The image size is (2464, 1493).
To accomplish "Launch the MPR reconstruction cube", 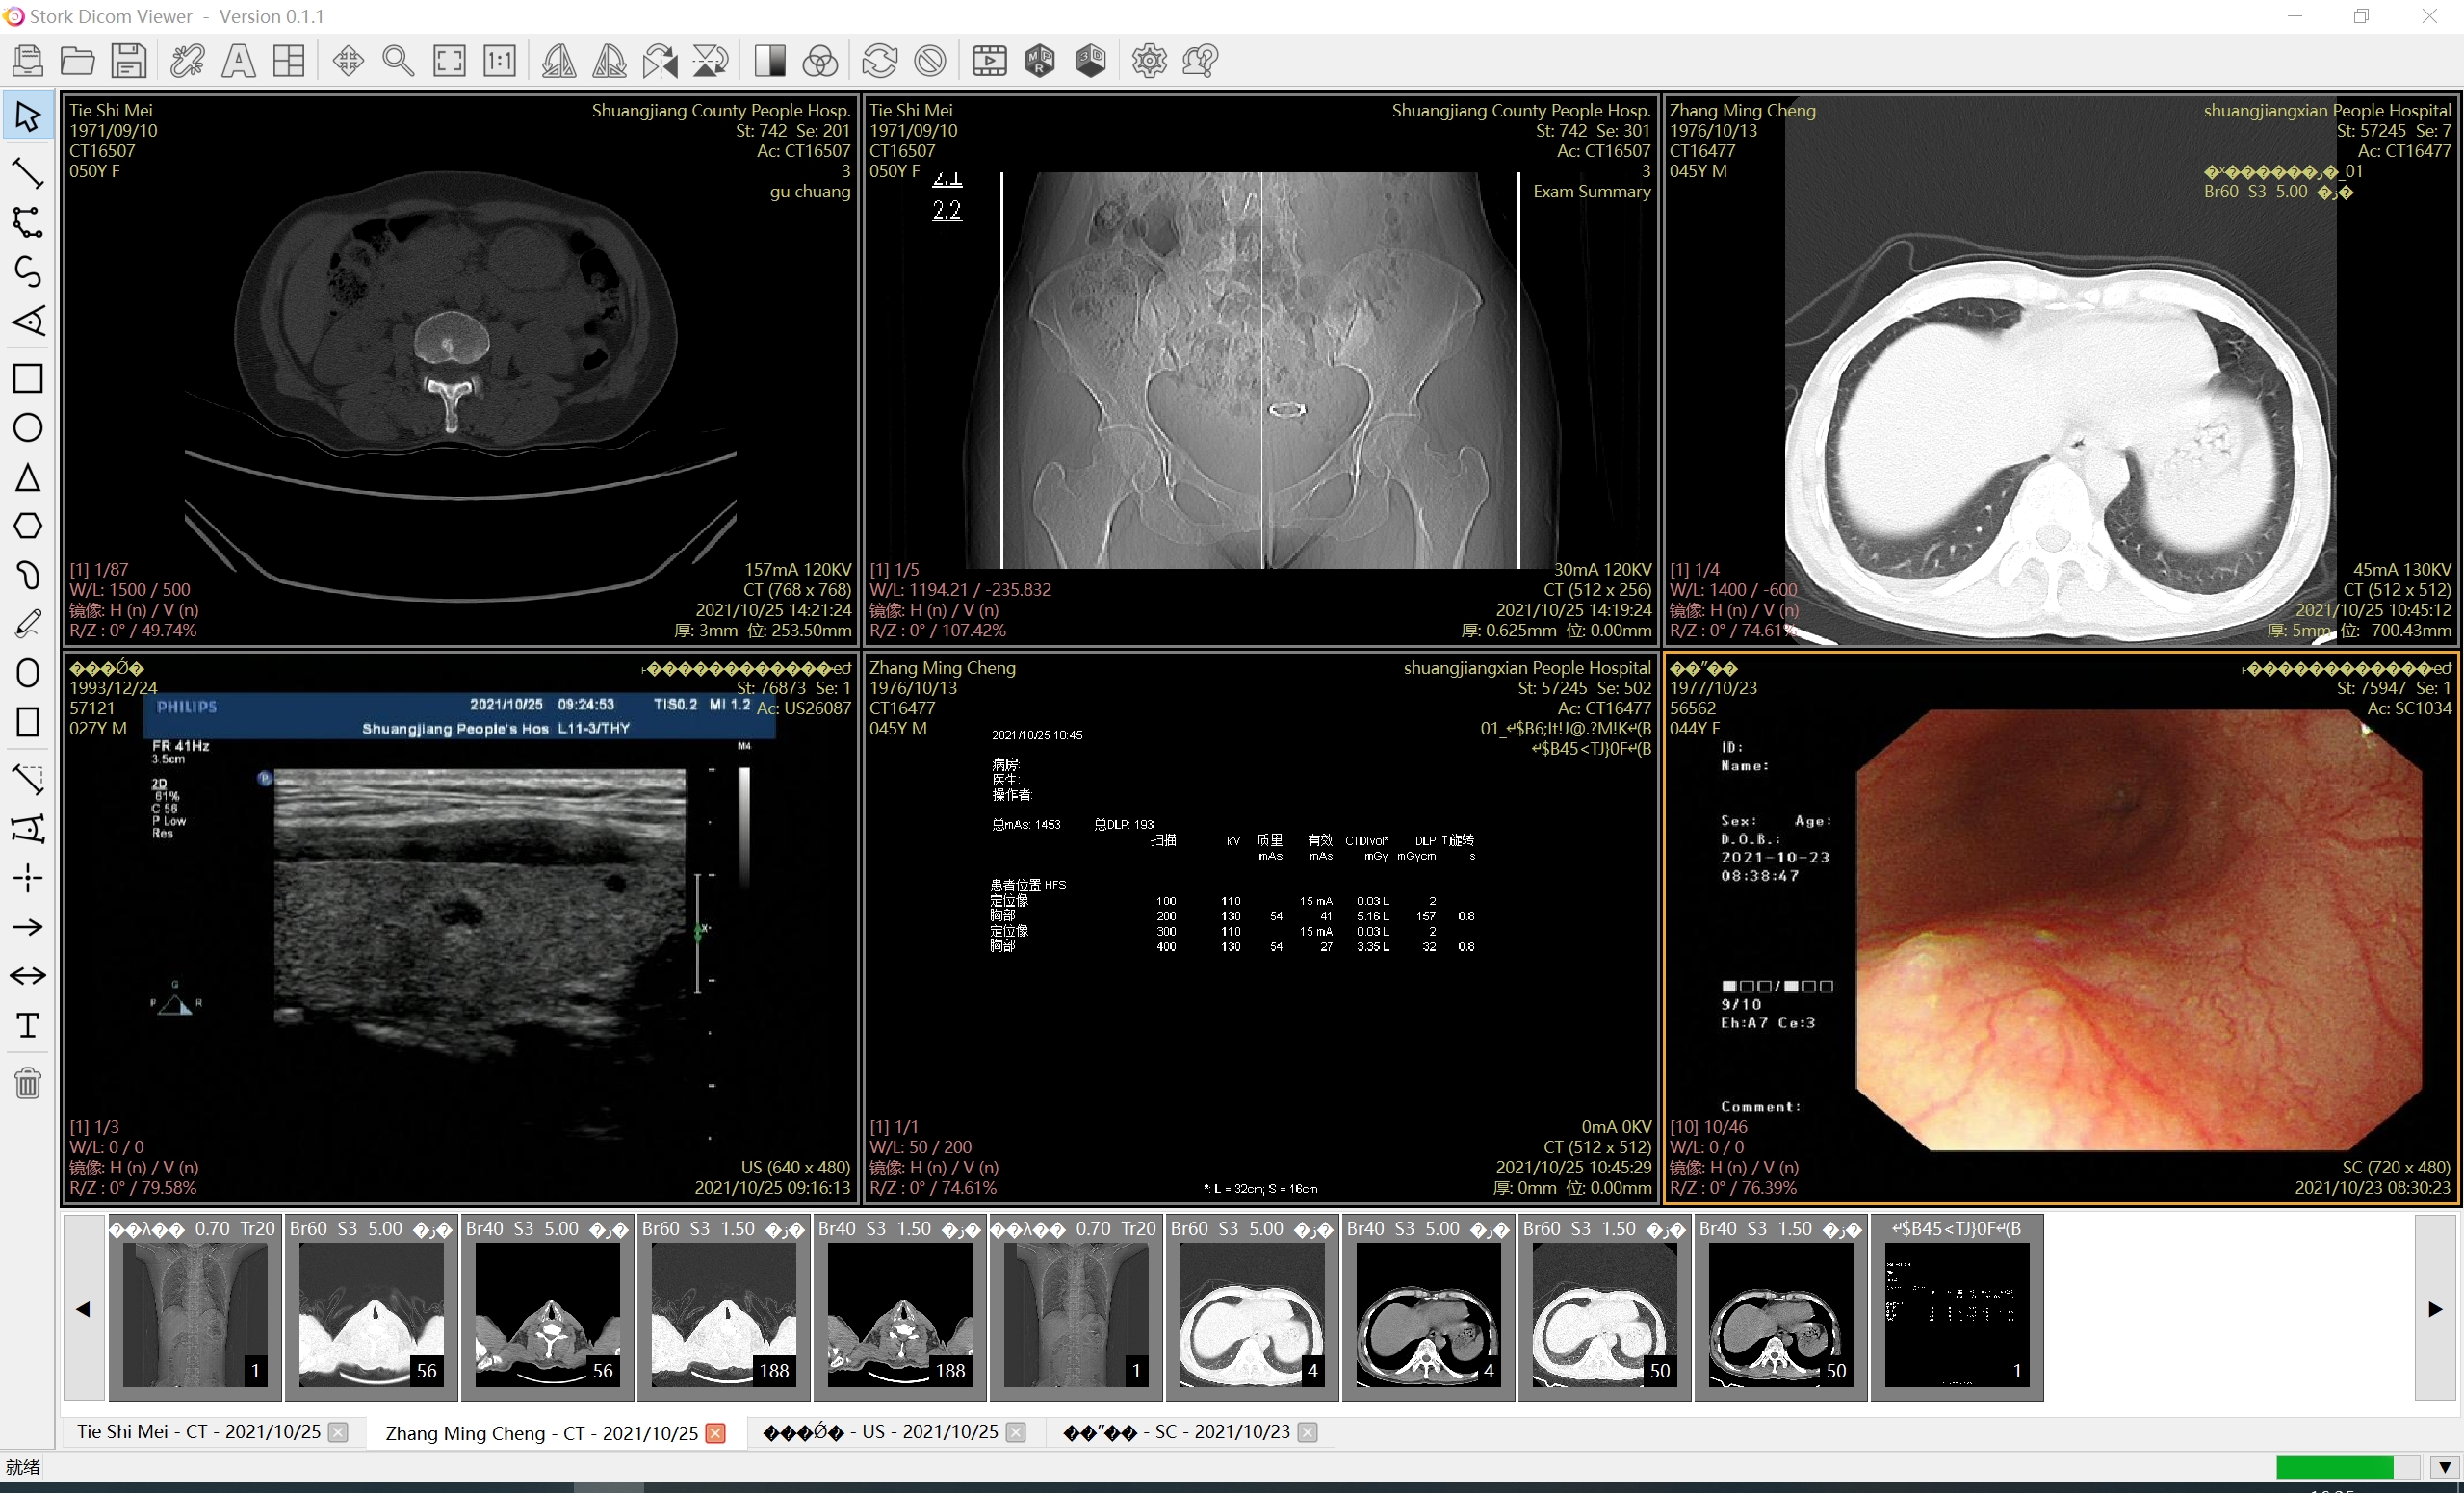I will coord(1040,61).
